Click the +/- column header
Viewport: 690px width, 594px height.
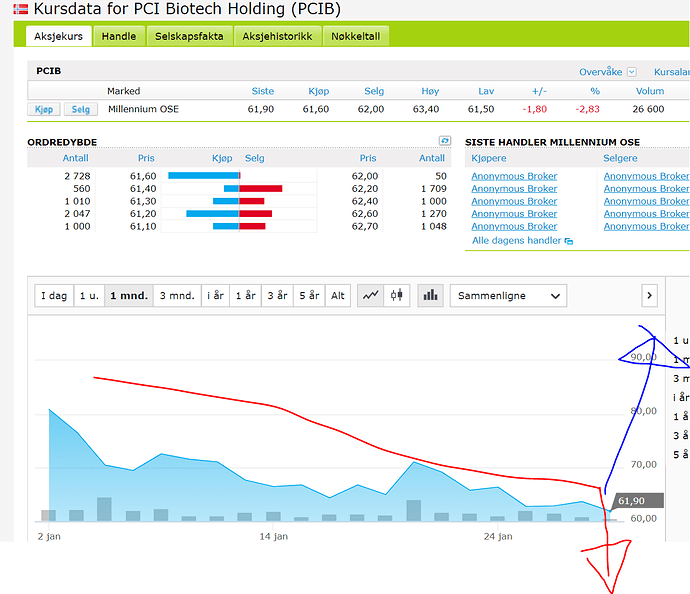[x=539, y=91]
